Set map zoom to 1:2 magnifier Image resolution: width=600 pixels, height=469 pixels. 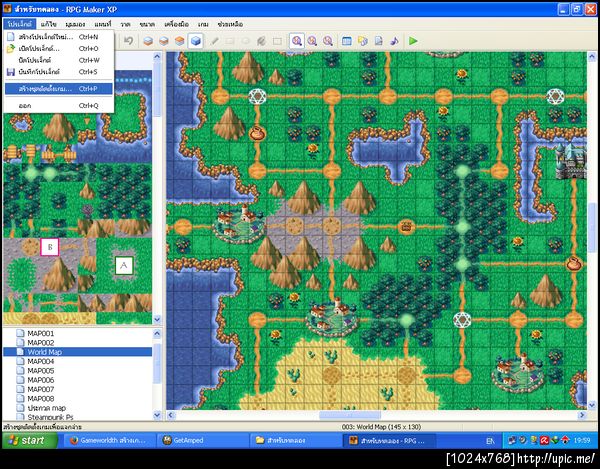click(x=312, y=41)
